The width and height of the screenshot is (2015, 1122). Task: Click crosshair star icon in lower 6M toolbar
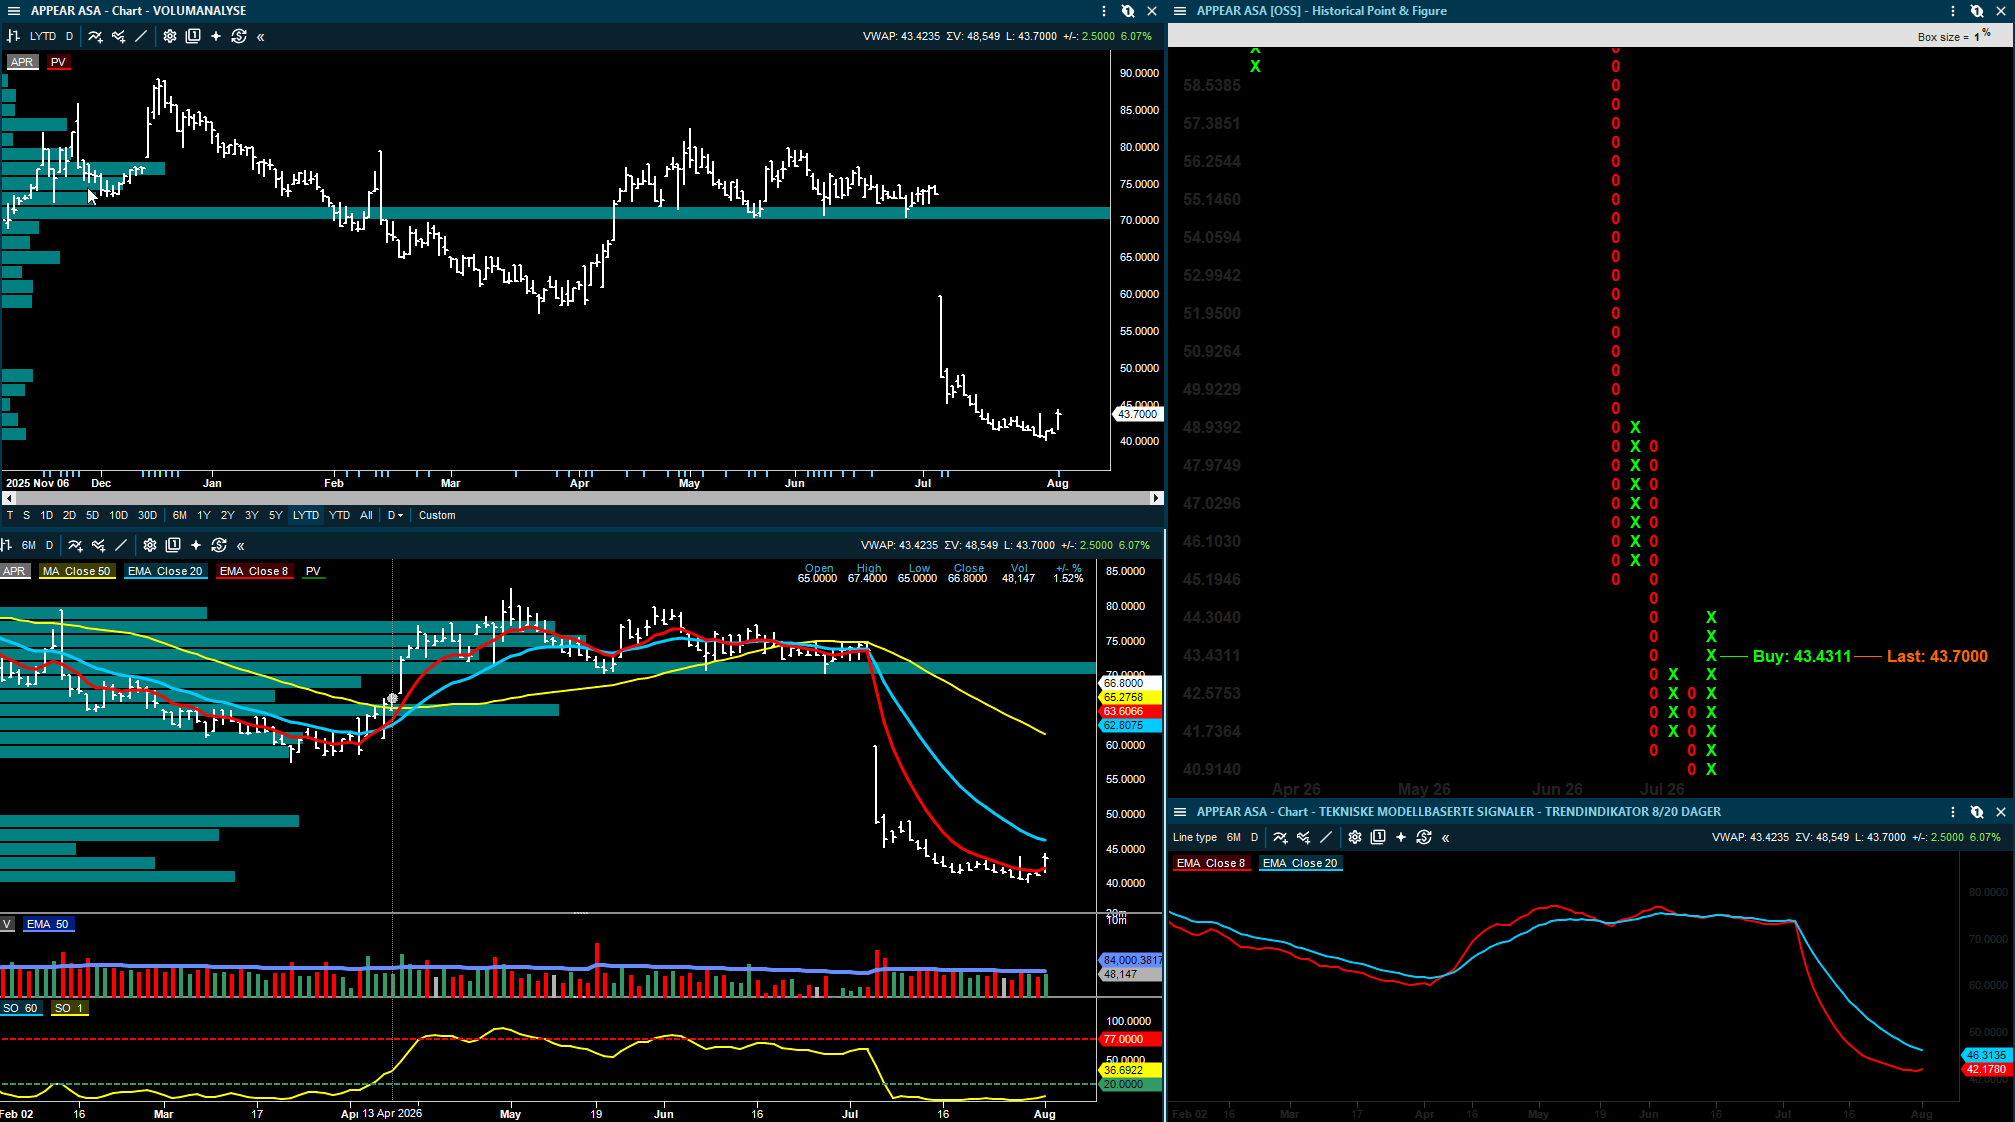click(196, 545)
